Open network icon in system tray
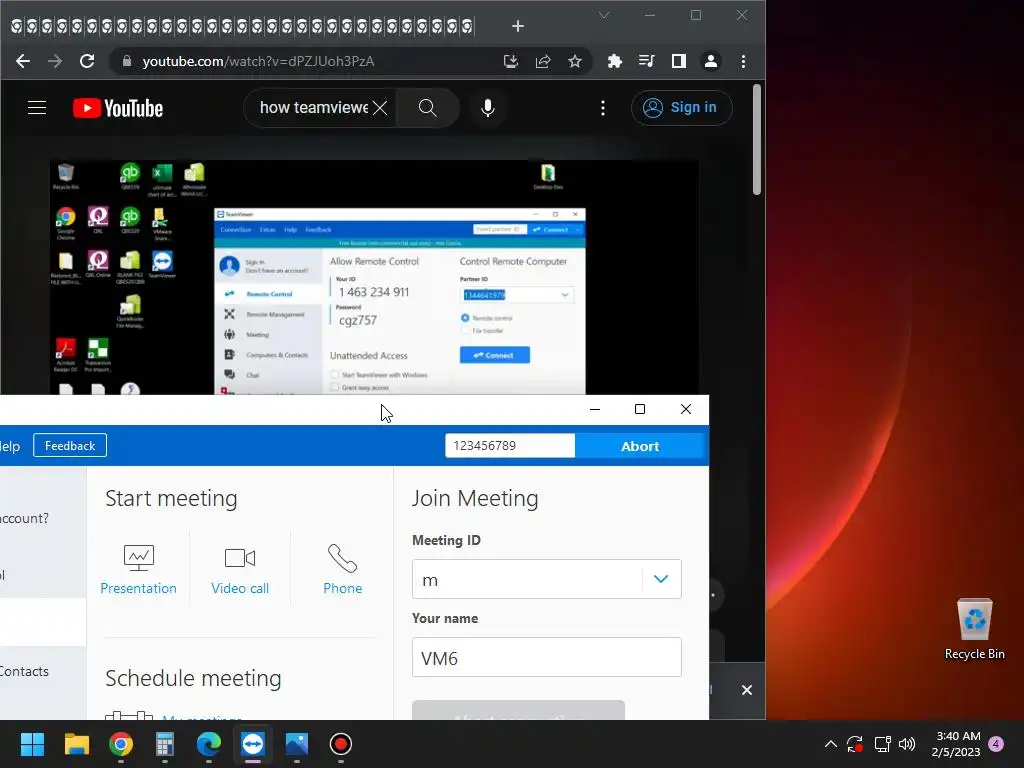 [882, 744]
